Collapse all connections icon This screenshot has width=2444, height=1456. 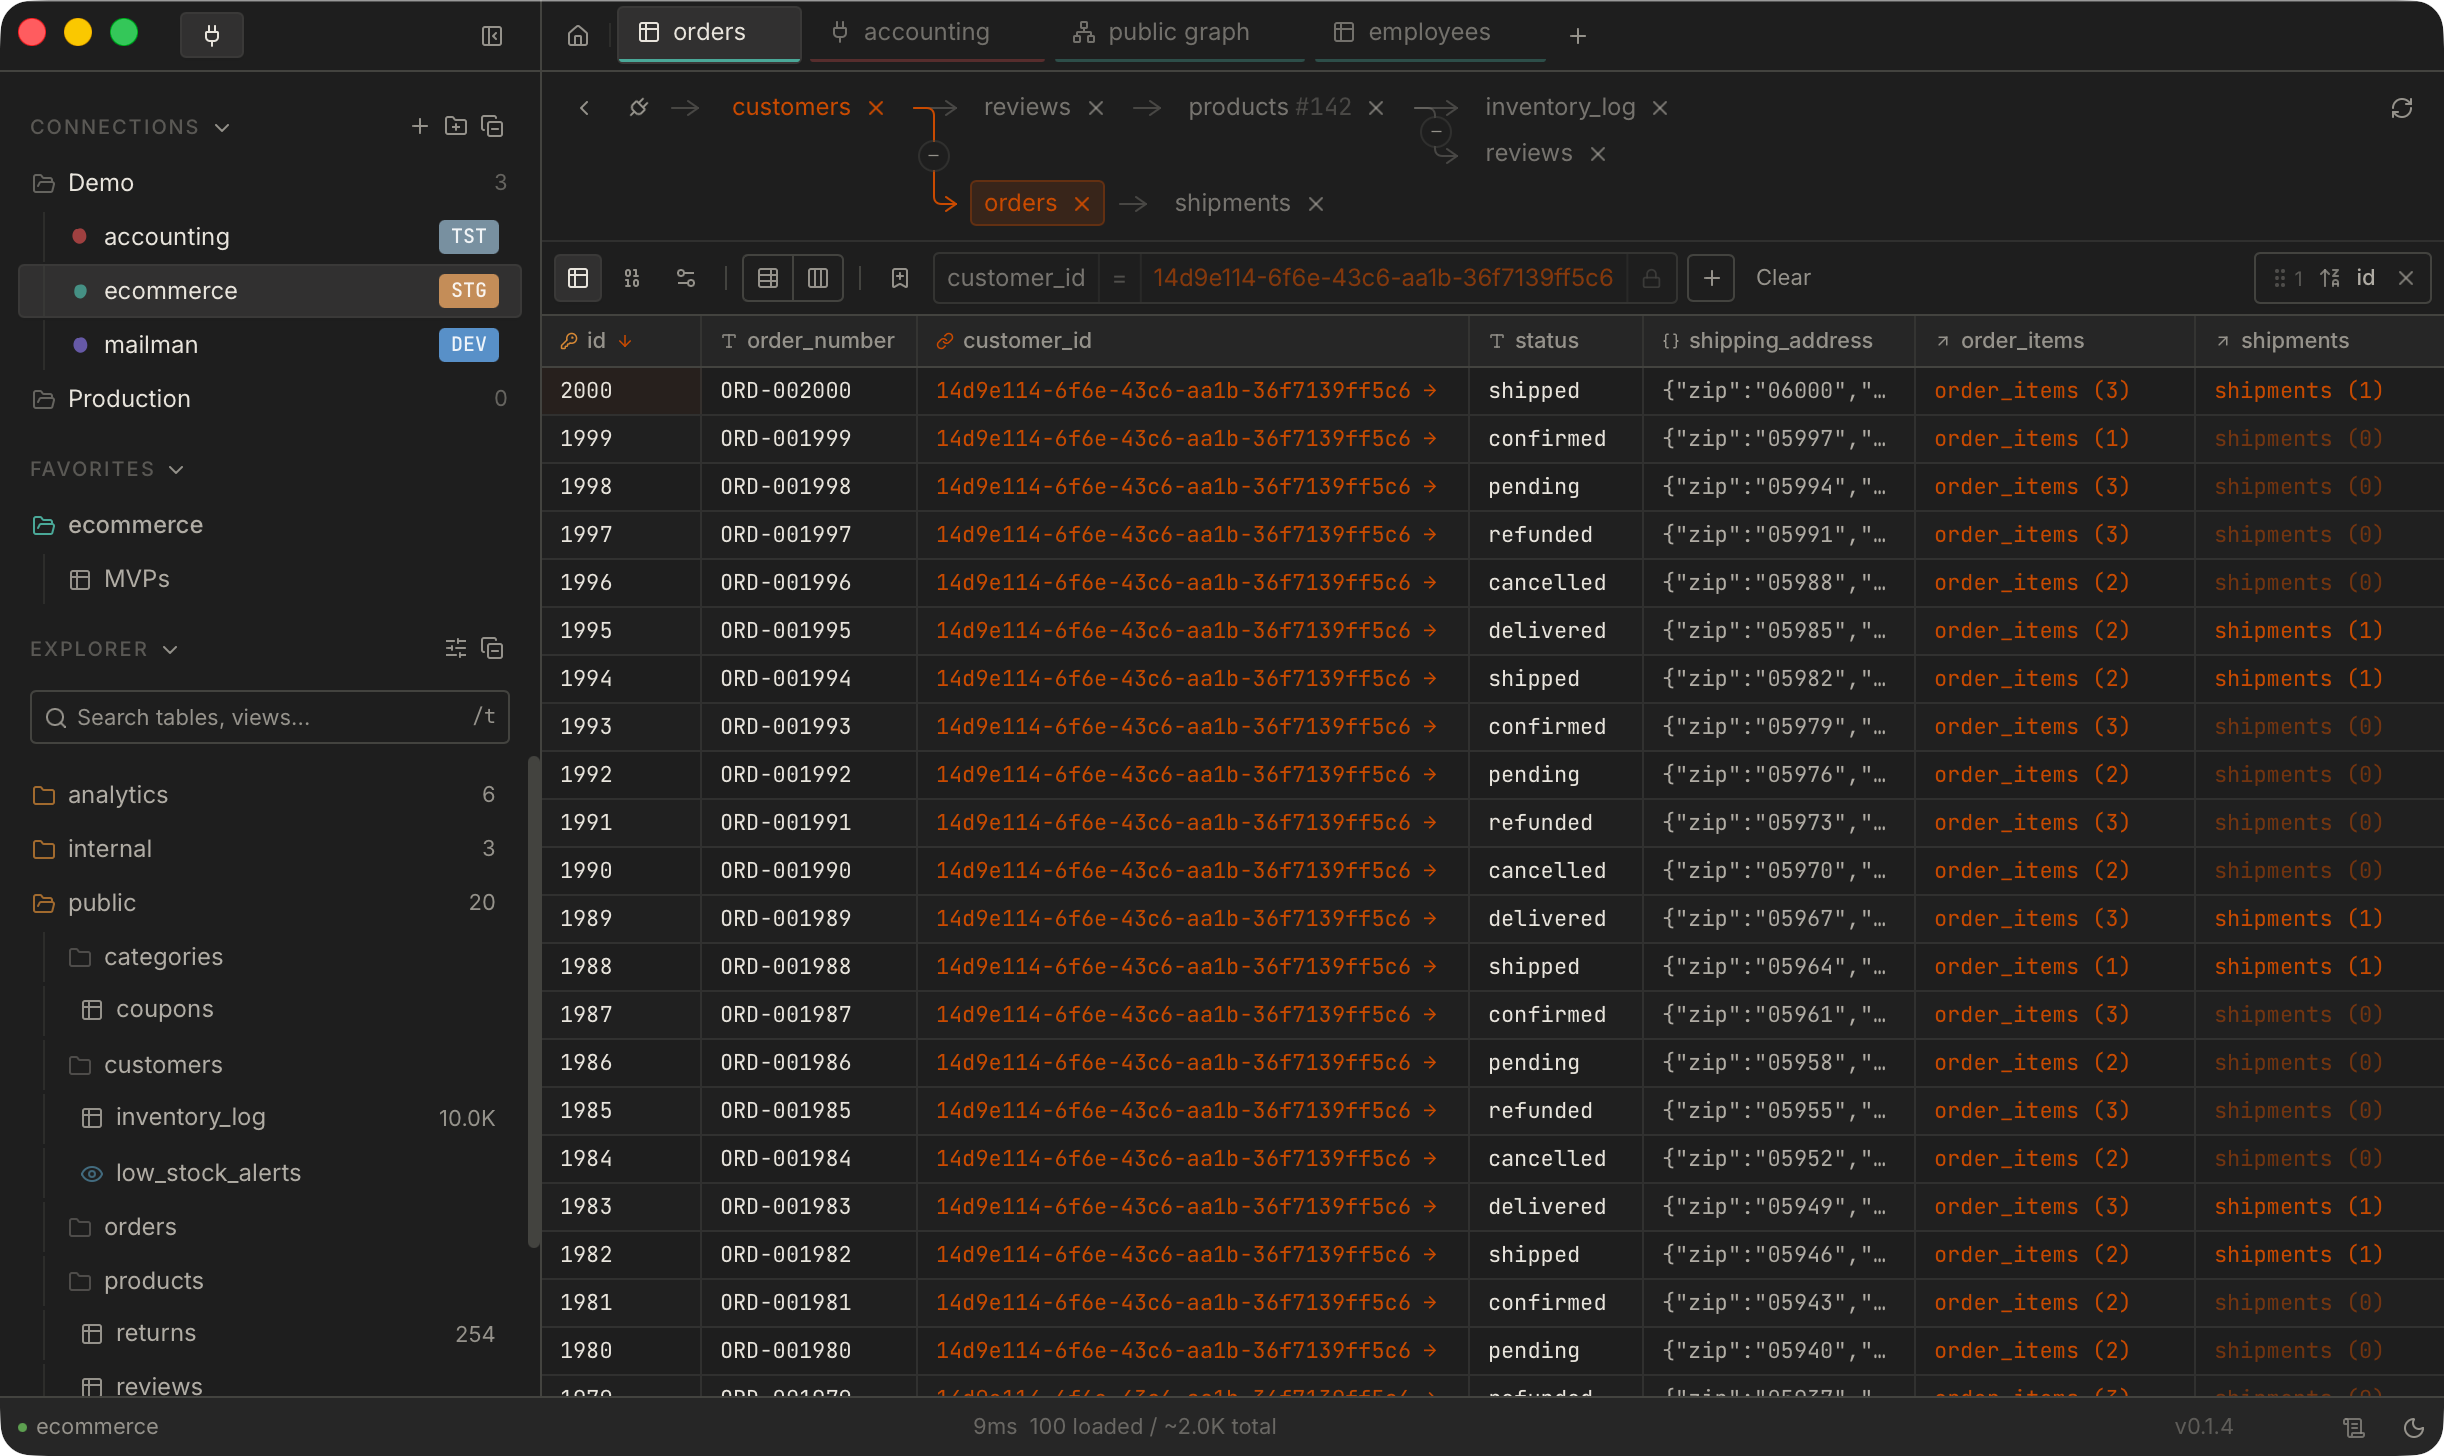click(492, 126)
